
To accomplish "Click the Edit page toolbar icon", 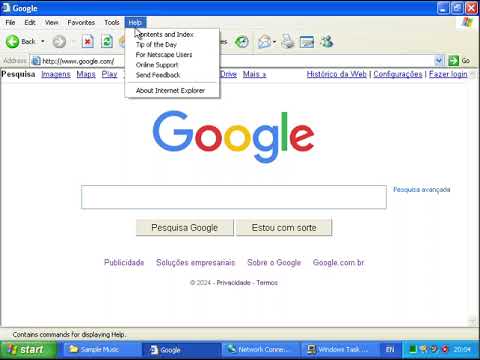I will [x=307, y=42].
